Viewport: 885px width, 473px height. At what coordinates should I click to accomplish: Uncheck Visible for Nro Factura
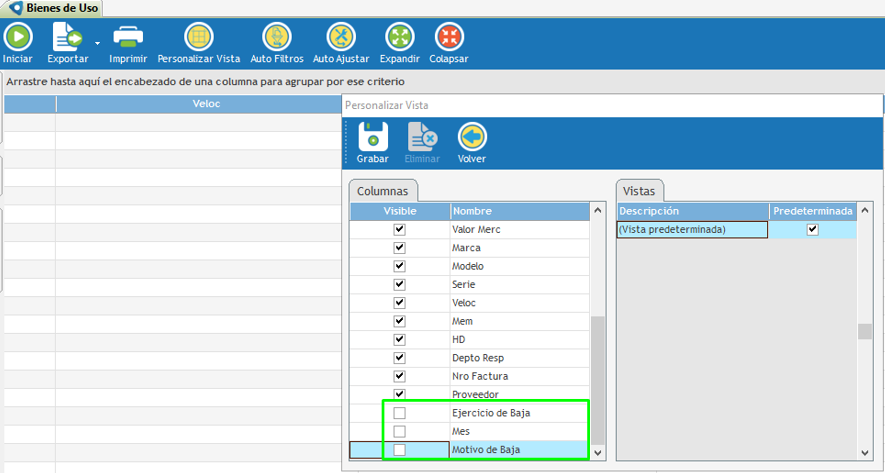click(400, 376)
